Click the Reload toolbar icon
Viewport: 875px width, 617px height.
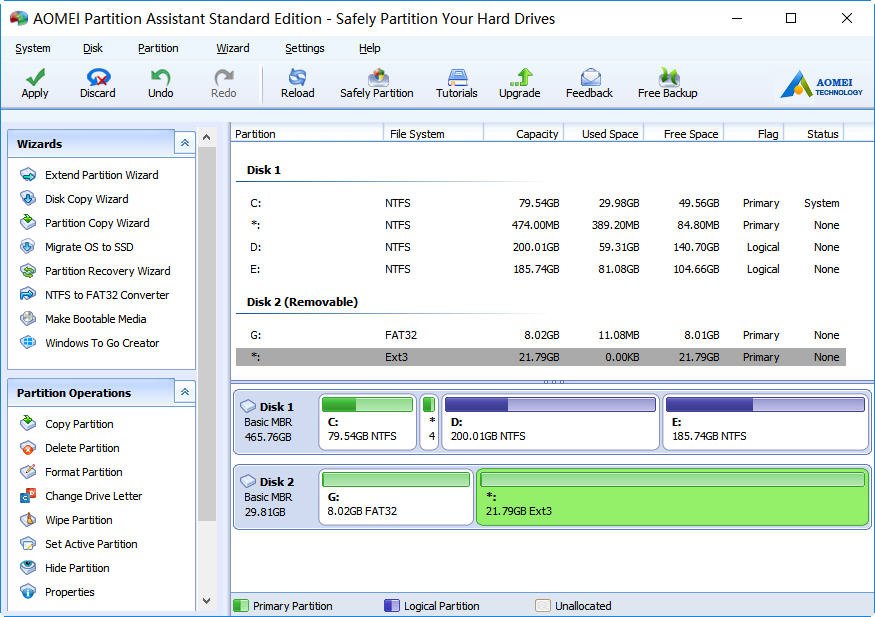[297, 83]
